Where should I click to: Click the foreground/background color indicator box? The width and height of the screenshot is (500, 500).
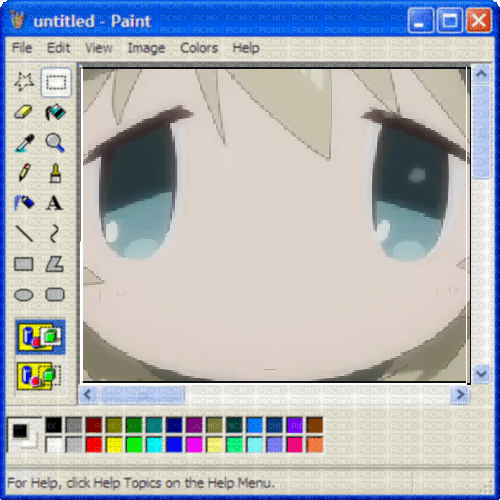[x=24, y=434]
